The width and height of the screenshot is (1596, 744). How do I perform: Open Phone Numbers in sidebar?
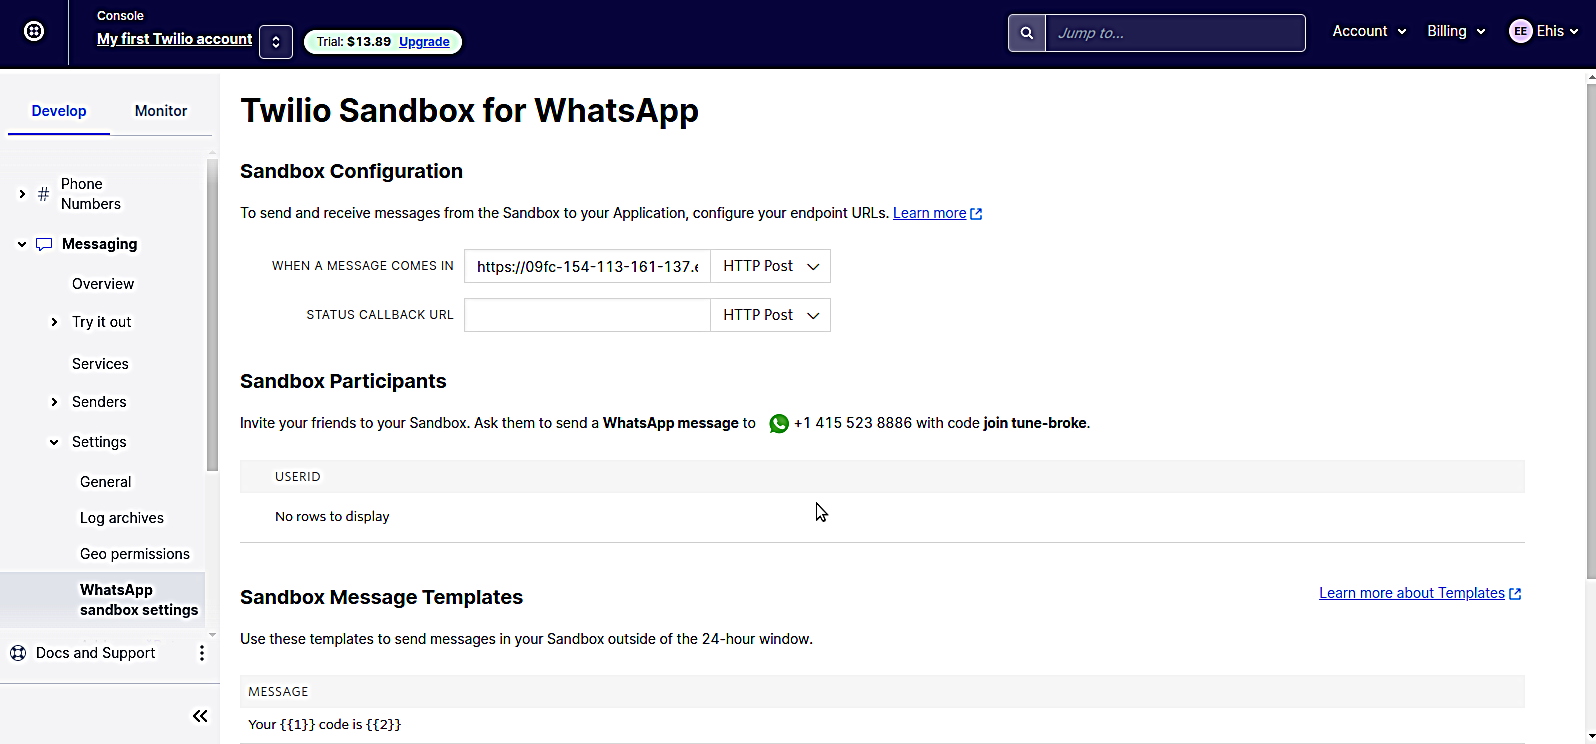coord(91,194)
